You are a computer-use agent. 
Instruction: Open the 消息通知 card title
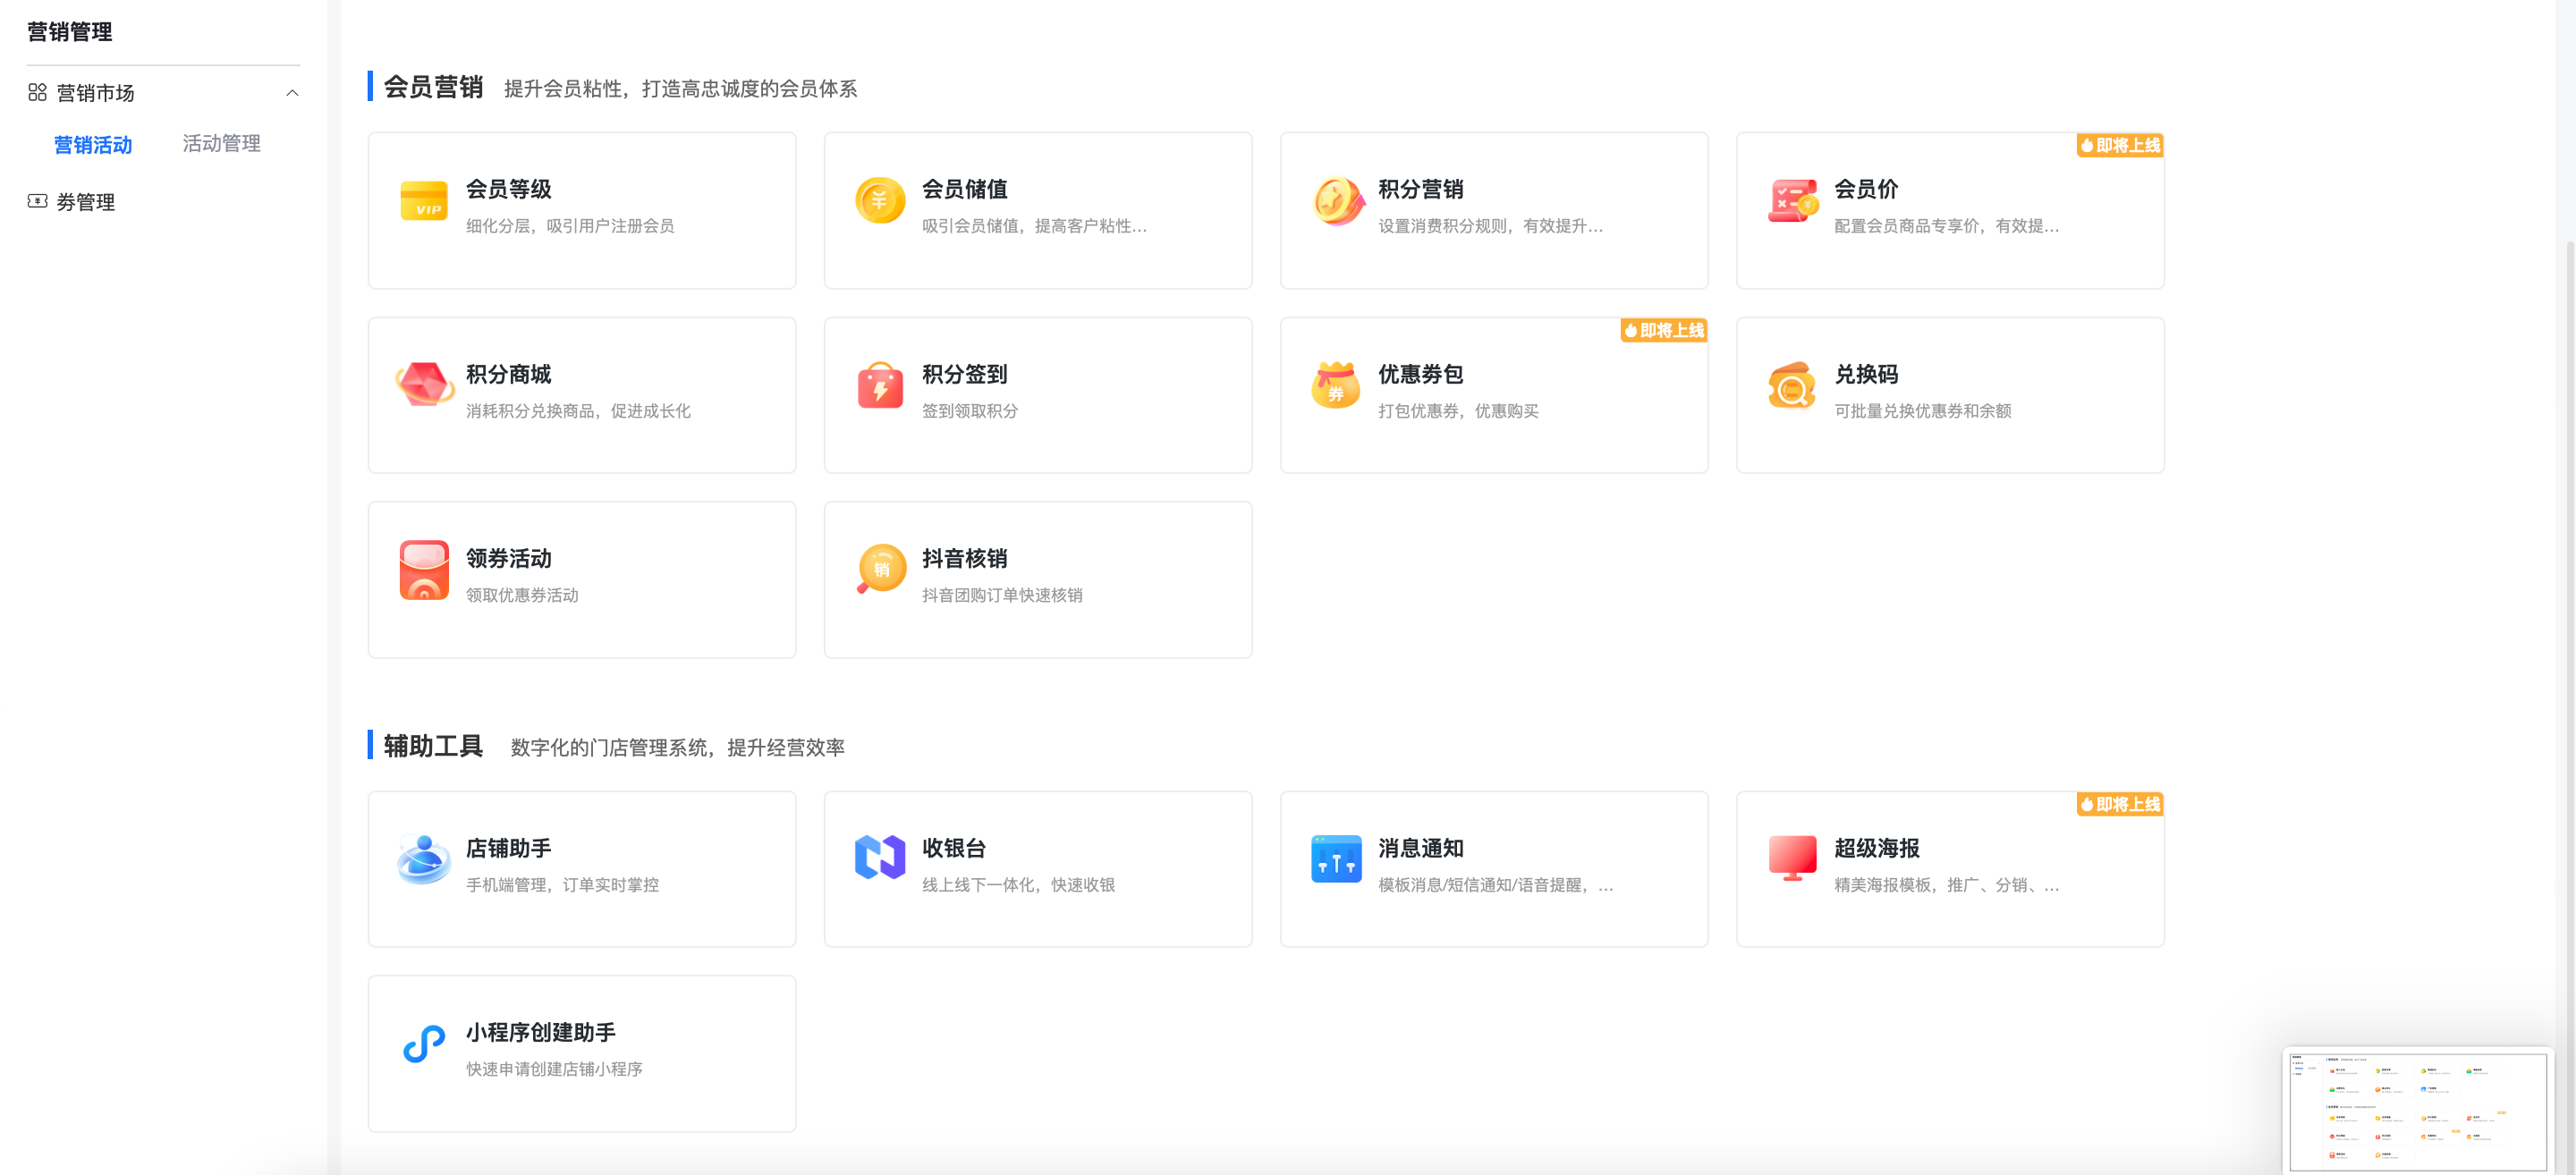pos(1420,848)
